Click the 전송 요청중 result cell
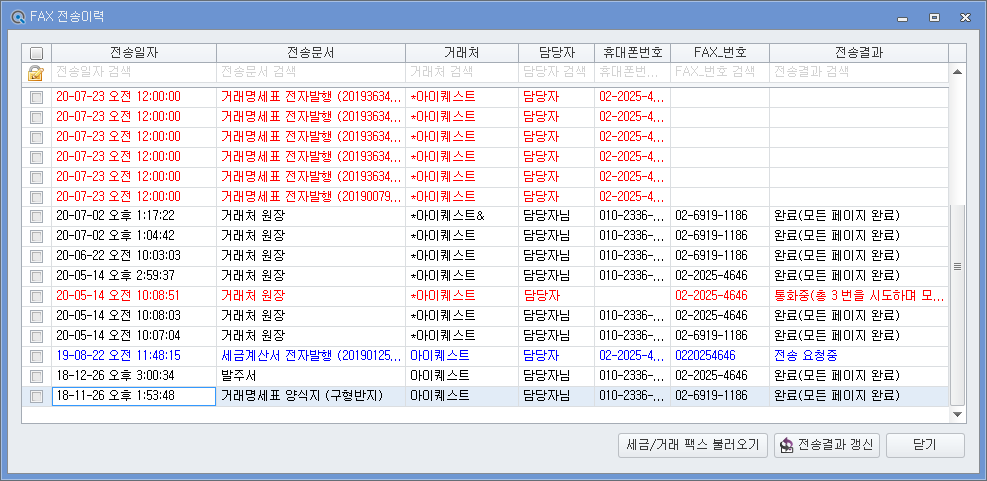Image resolution: width=987 pixels, height=481 pixels. point(859,356)
